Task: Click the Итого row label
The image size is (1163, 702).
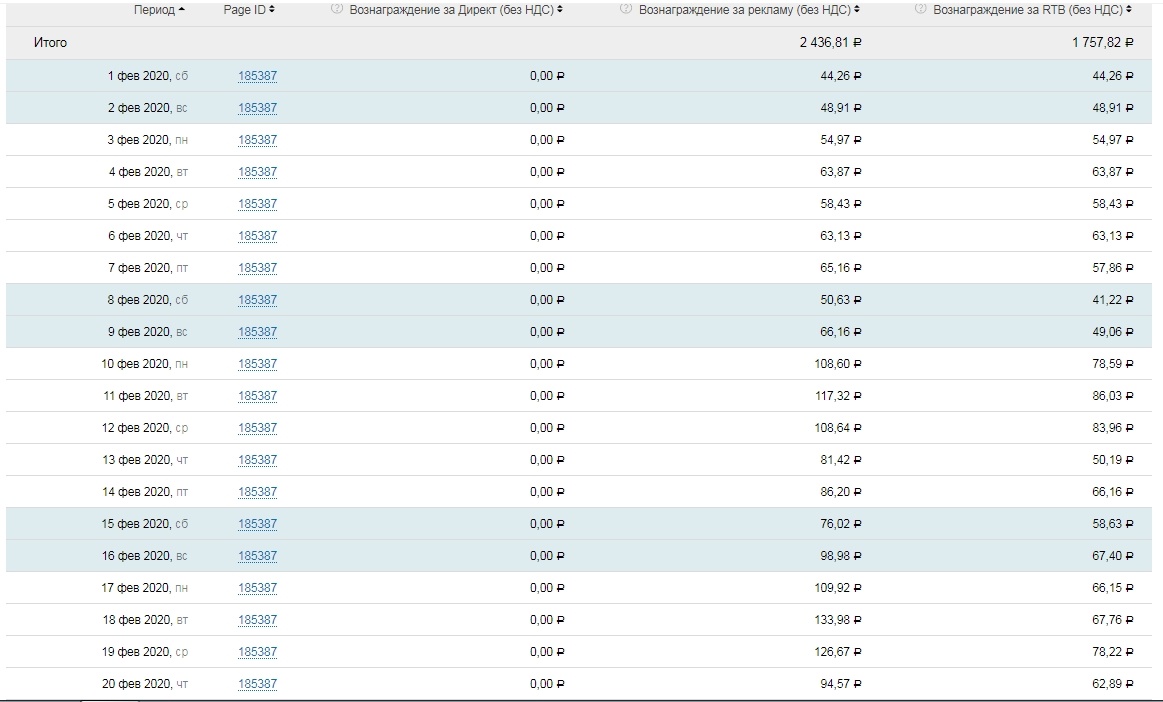Action: (x=50, y=43)
